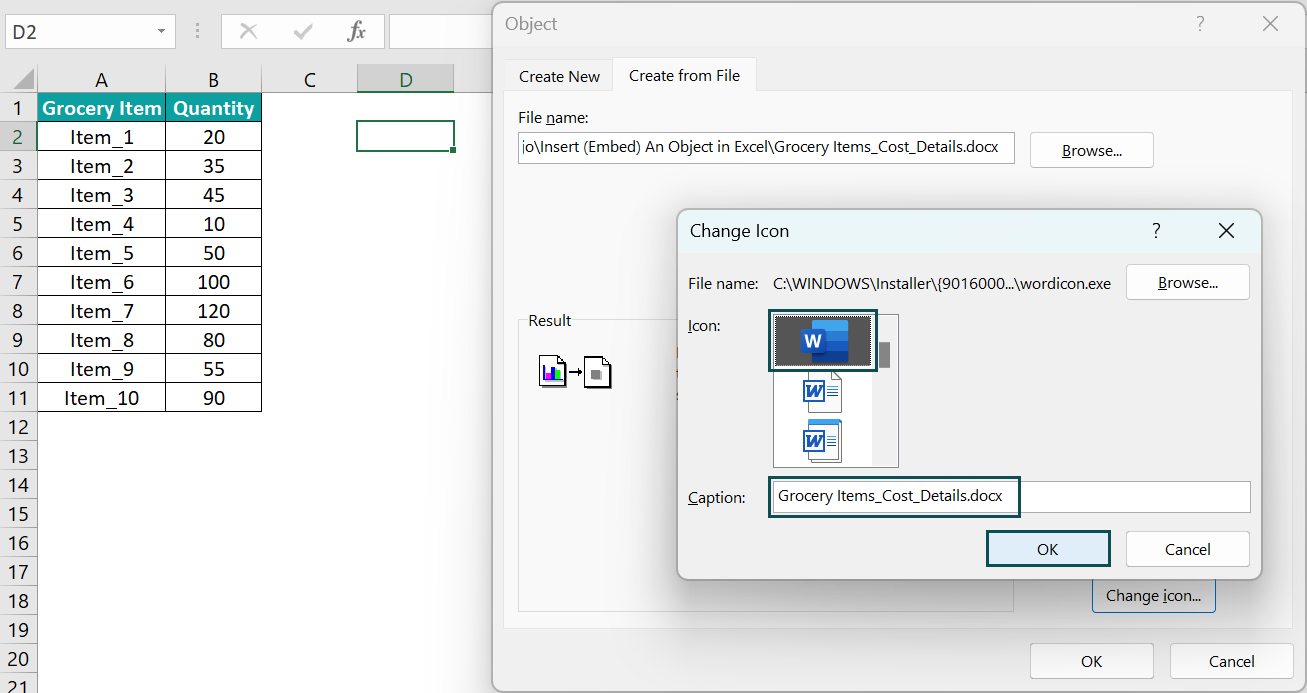Viewport: 1307px width, 693px height.
Task: Select column A header
Action: (x=101, y=79)
